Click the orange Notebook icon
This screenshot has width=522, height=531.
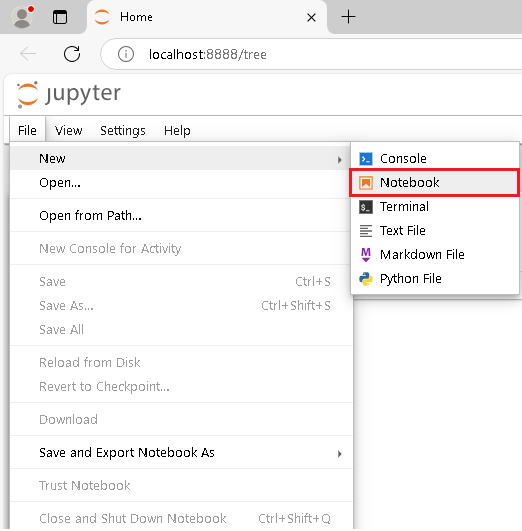[366, 183]
